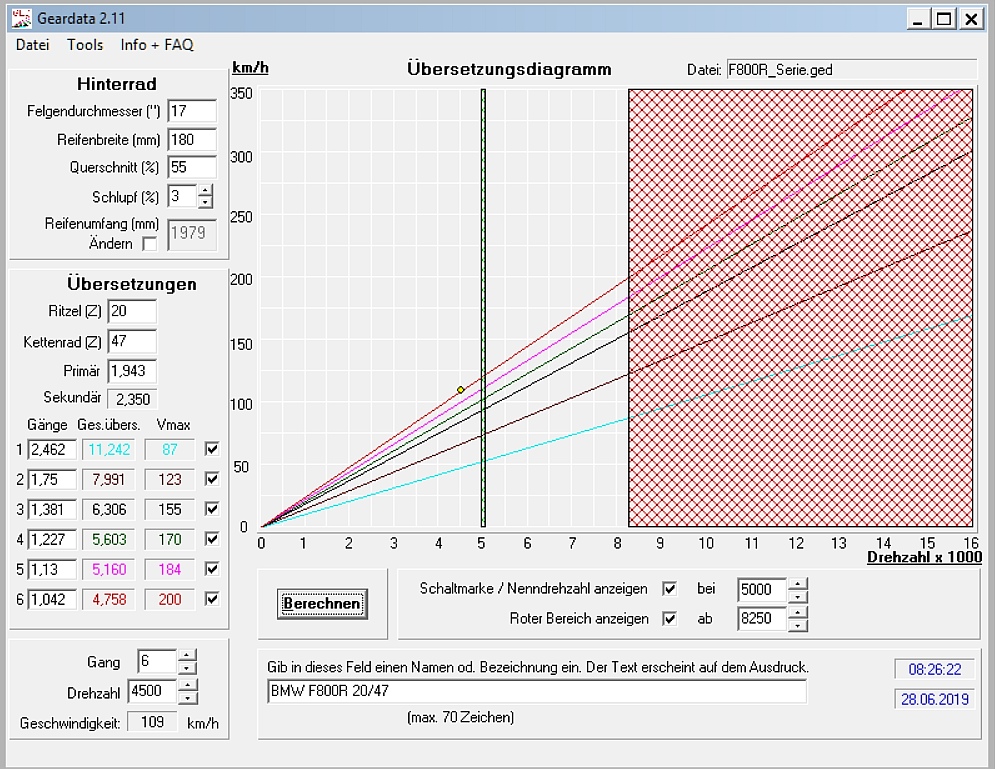Open the Tools menu
This screenshot has width=995, height=769.
pos(85,44)
